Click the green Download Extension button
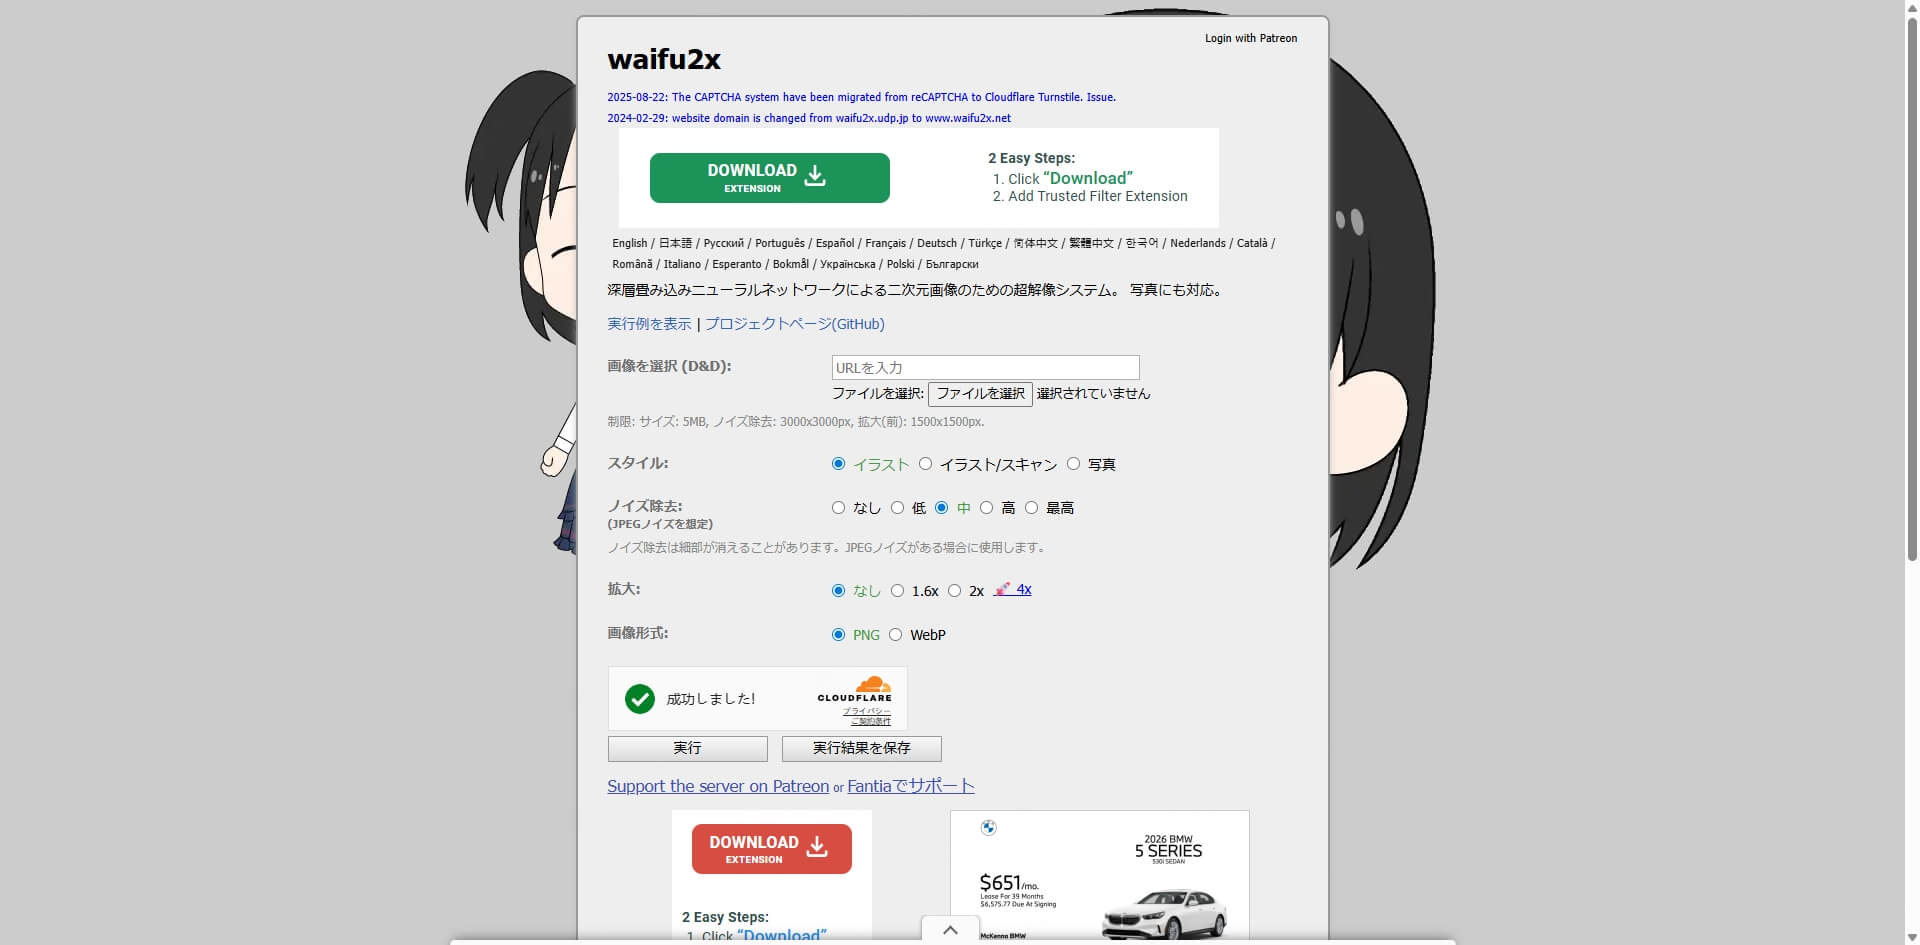 pos(769,178)
